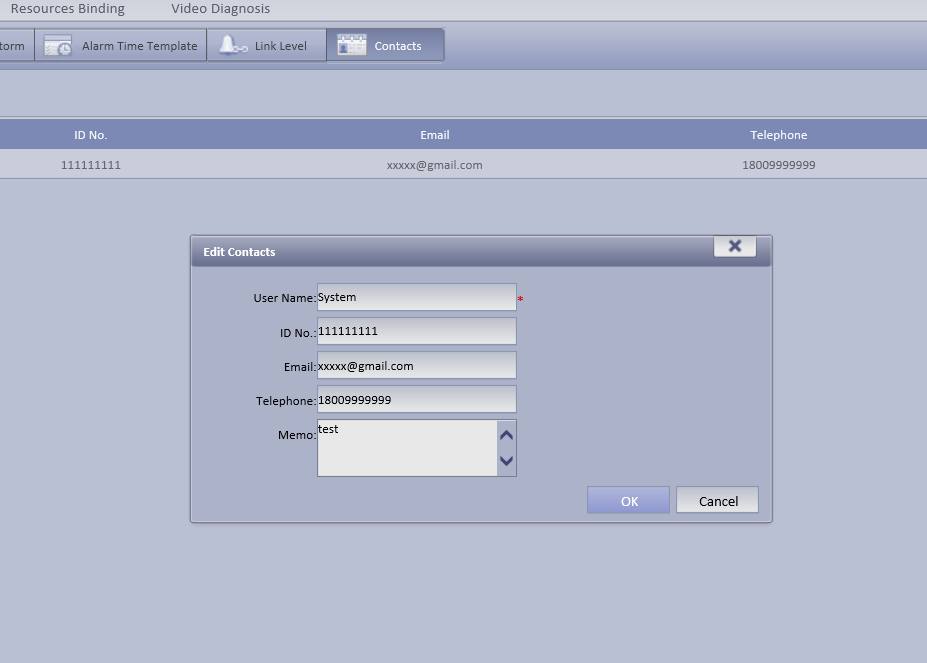The width and height of the screenshot is (927, 663).
Task: Open the Alarm Time Template tab
Action: click(121, 46)
